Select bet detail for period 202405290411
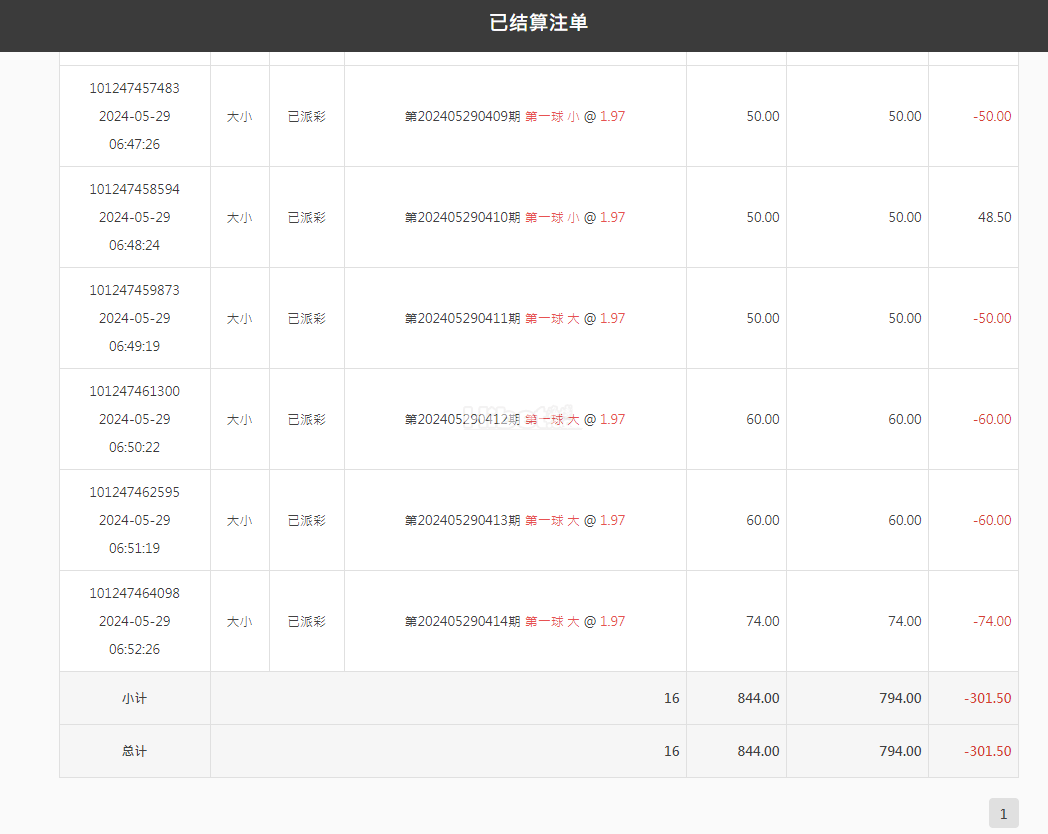 [515, 318]
